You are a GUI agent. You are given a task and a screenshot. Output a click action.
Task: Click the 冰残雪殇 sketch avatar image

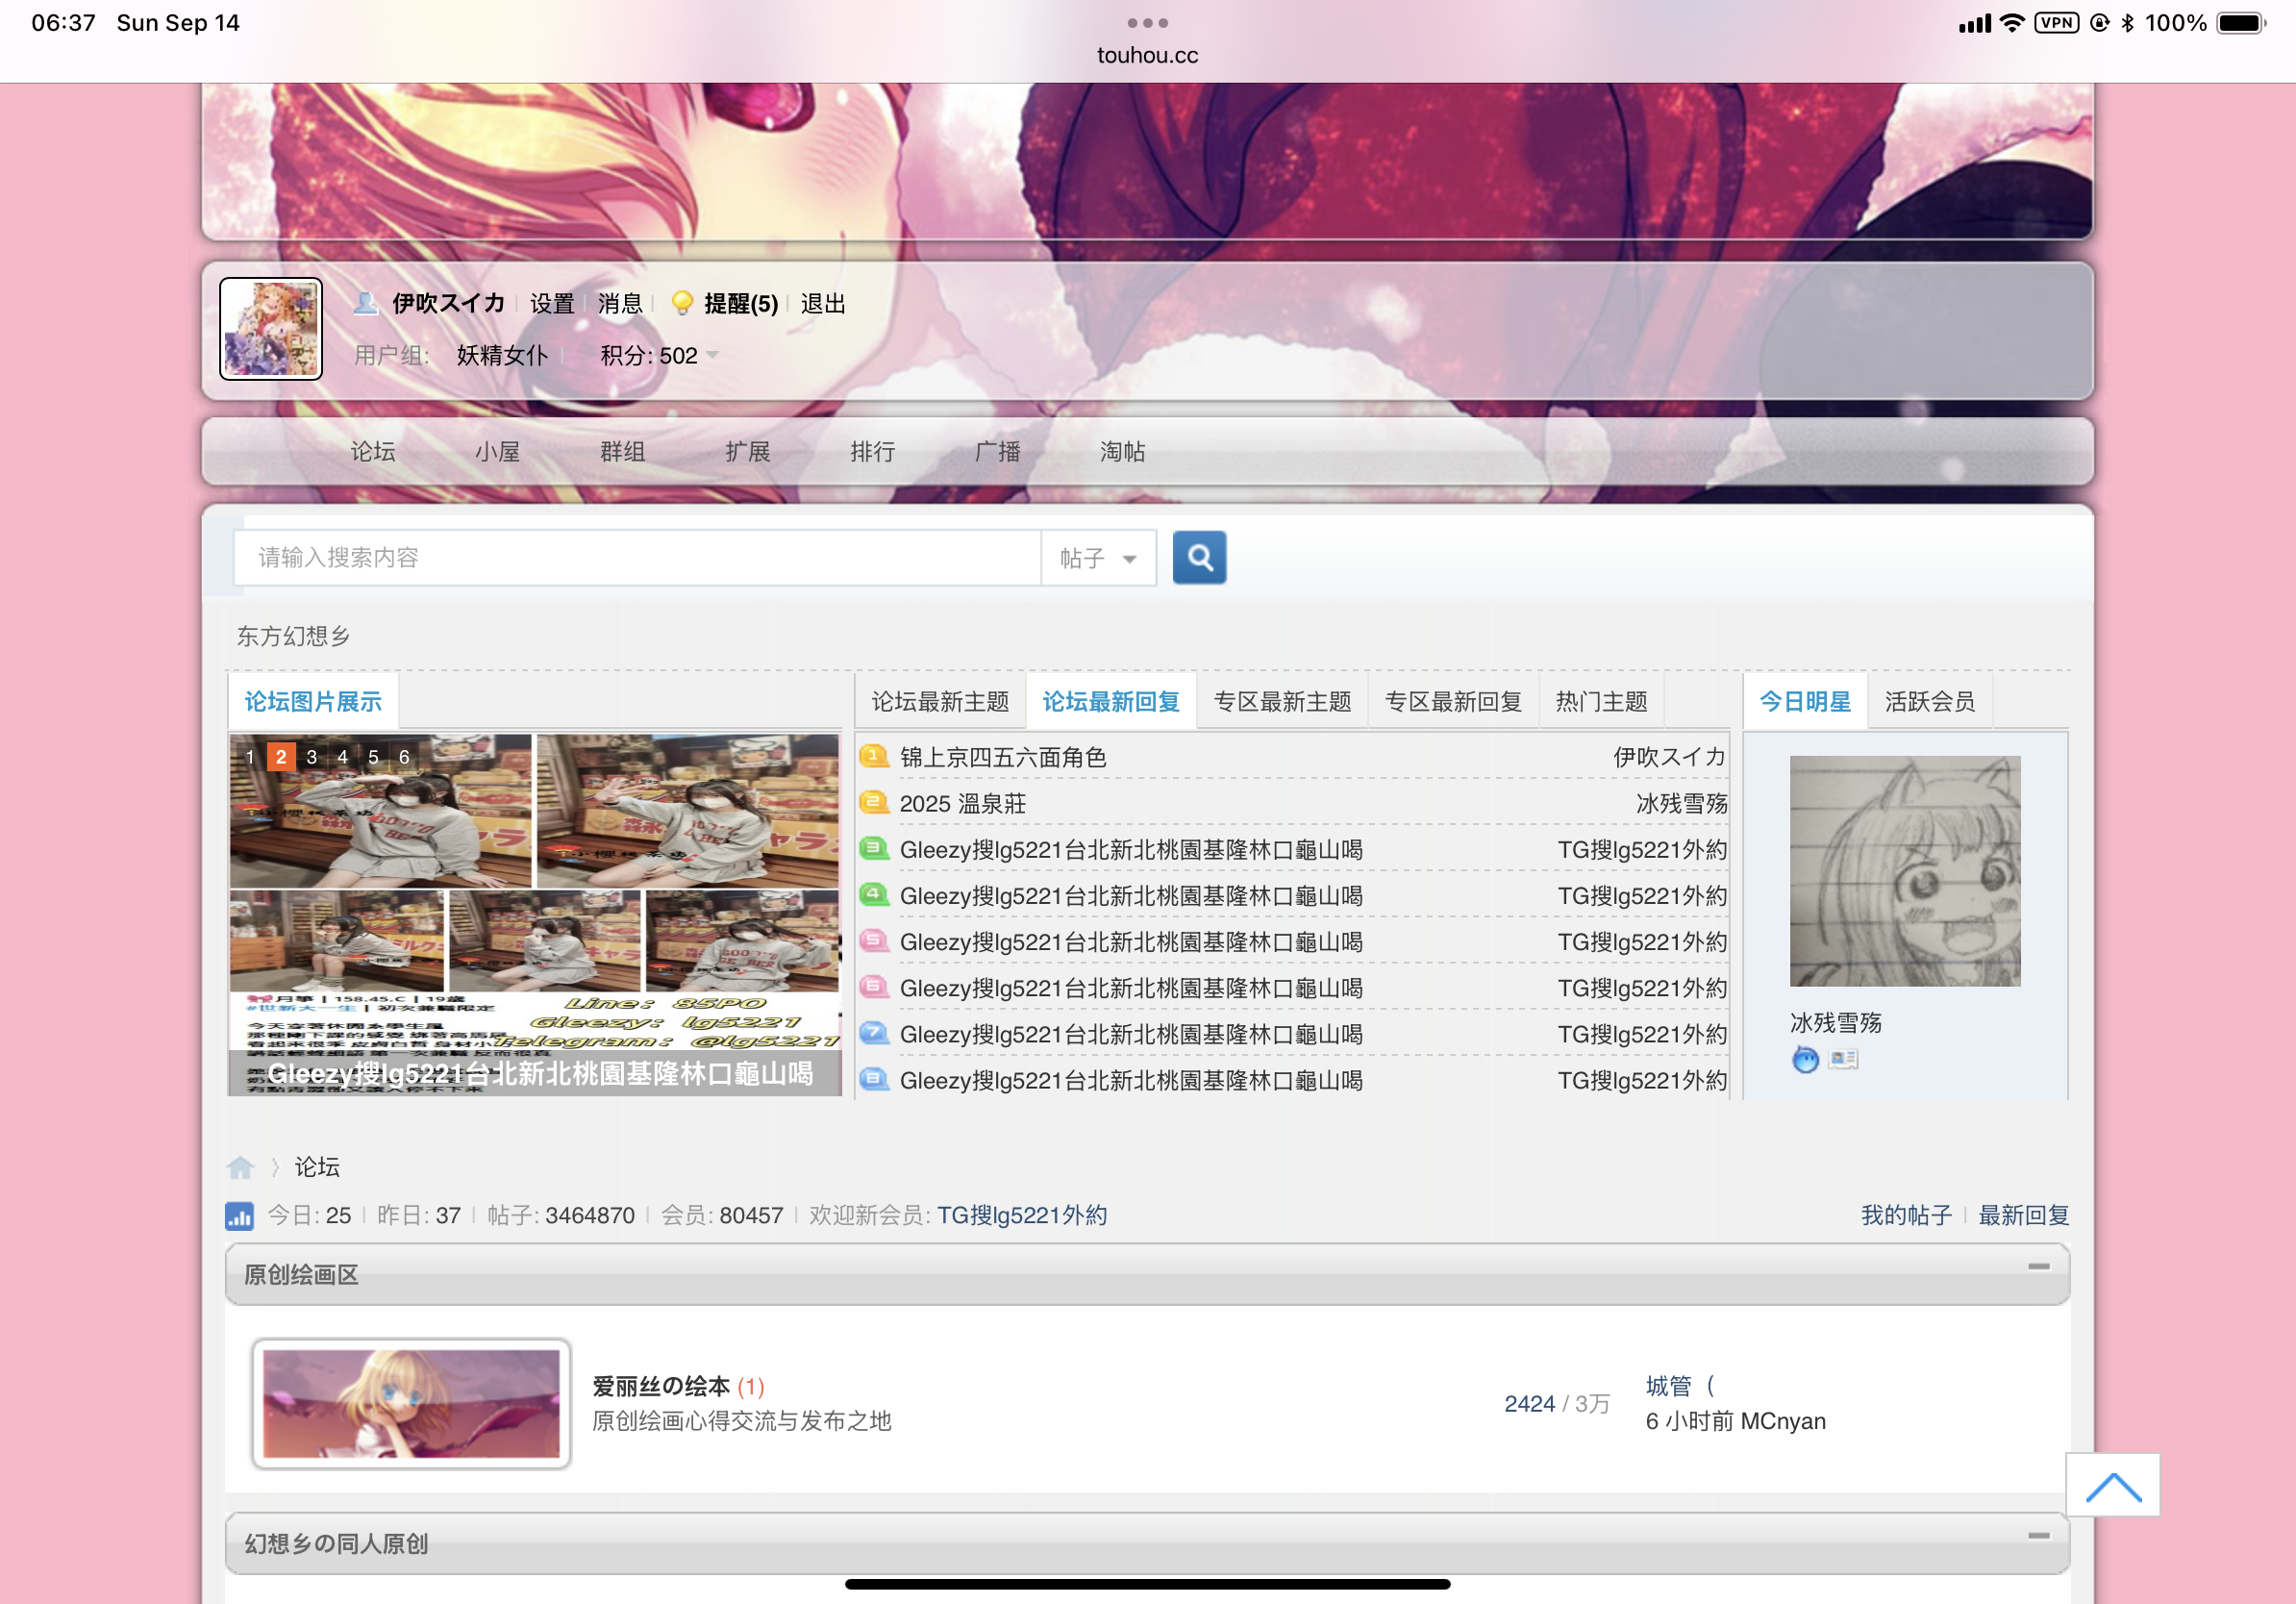(x=1904, y=870)
